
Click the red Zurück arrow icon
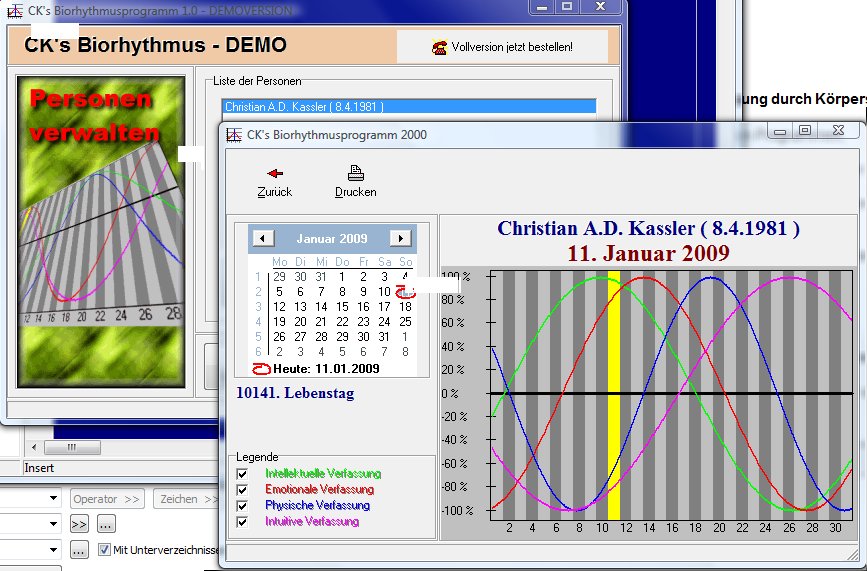click(x=275, y=173)
